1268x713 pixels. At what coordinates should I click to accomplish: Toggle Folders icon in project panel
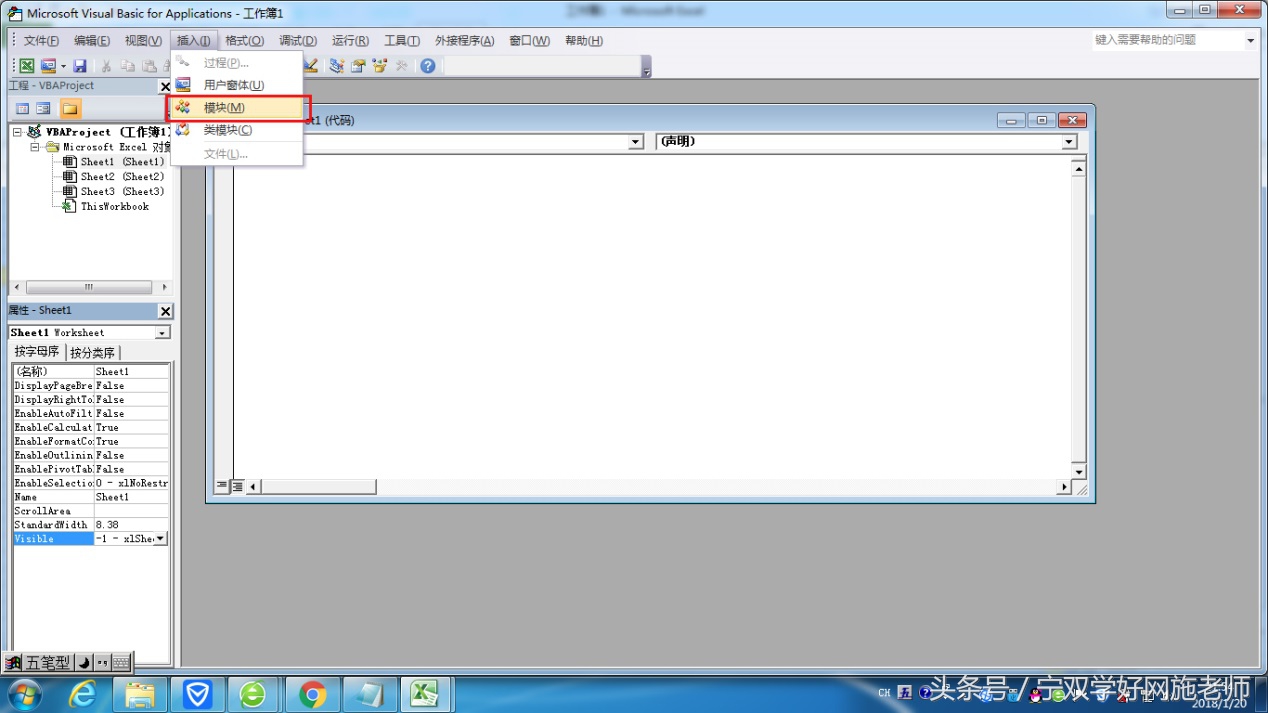(70, 108)
